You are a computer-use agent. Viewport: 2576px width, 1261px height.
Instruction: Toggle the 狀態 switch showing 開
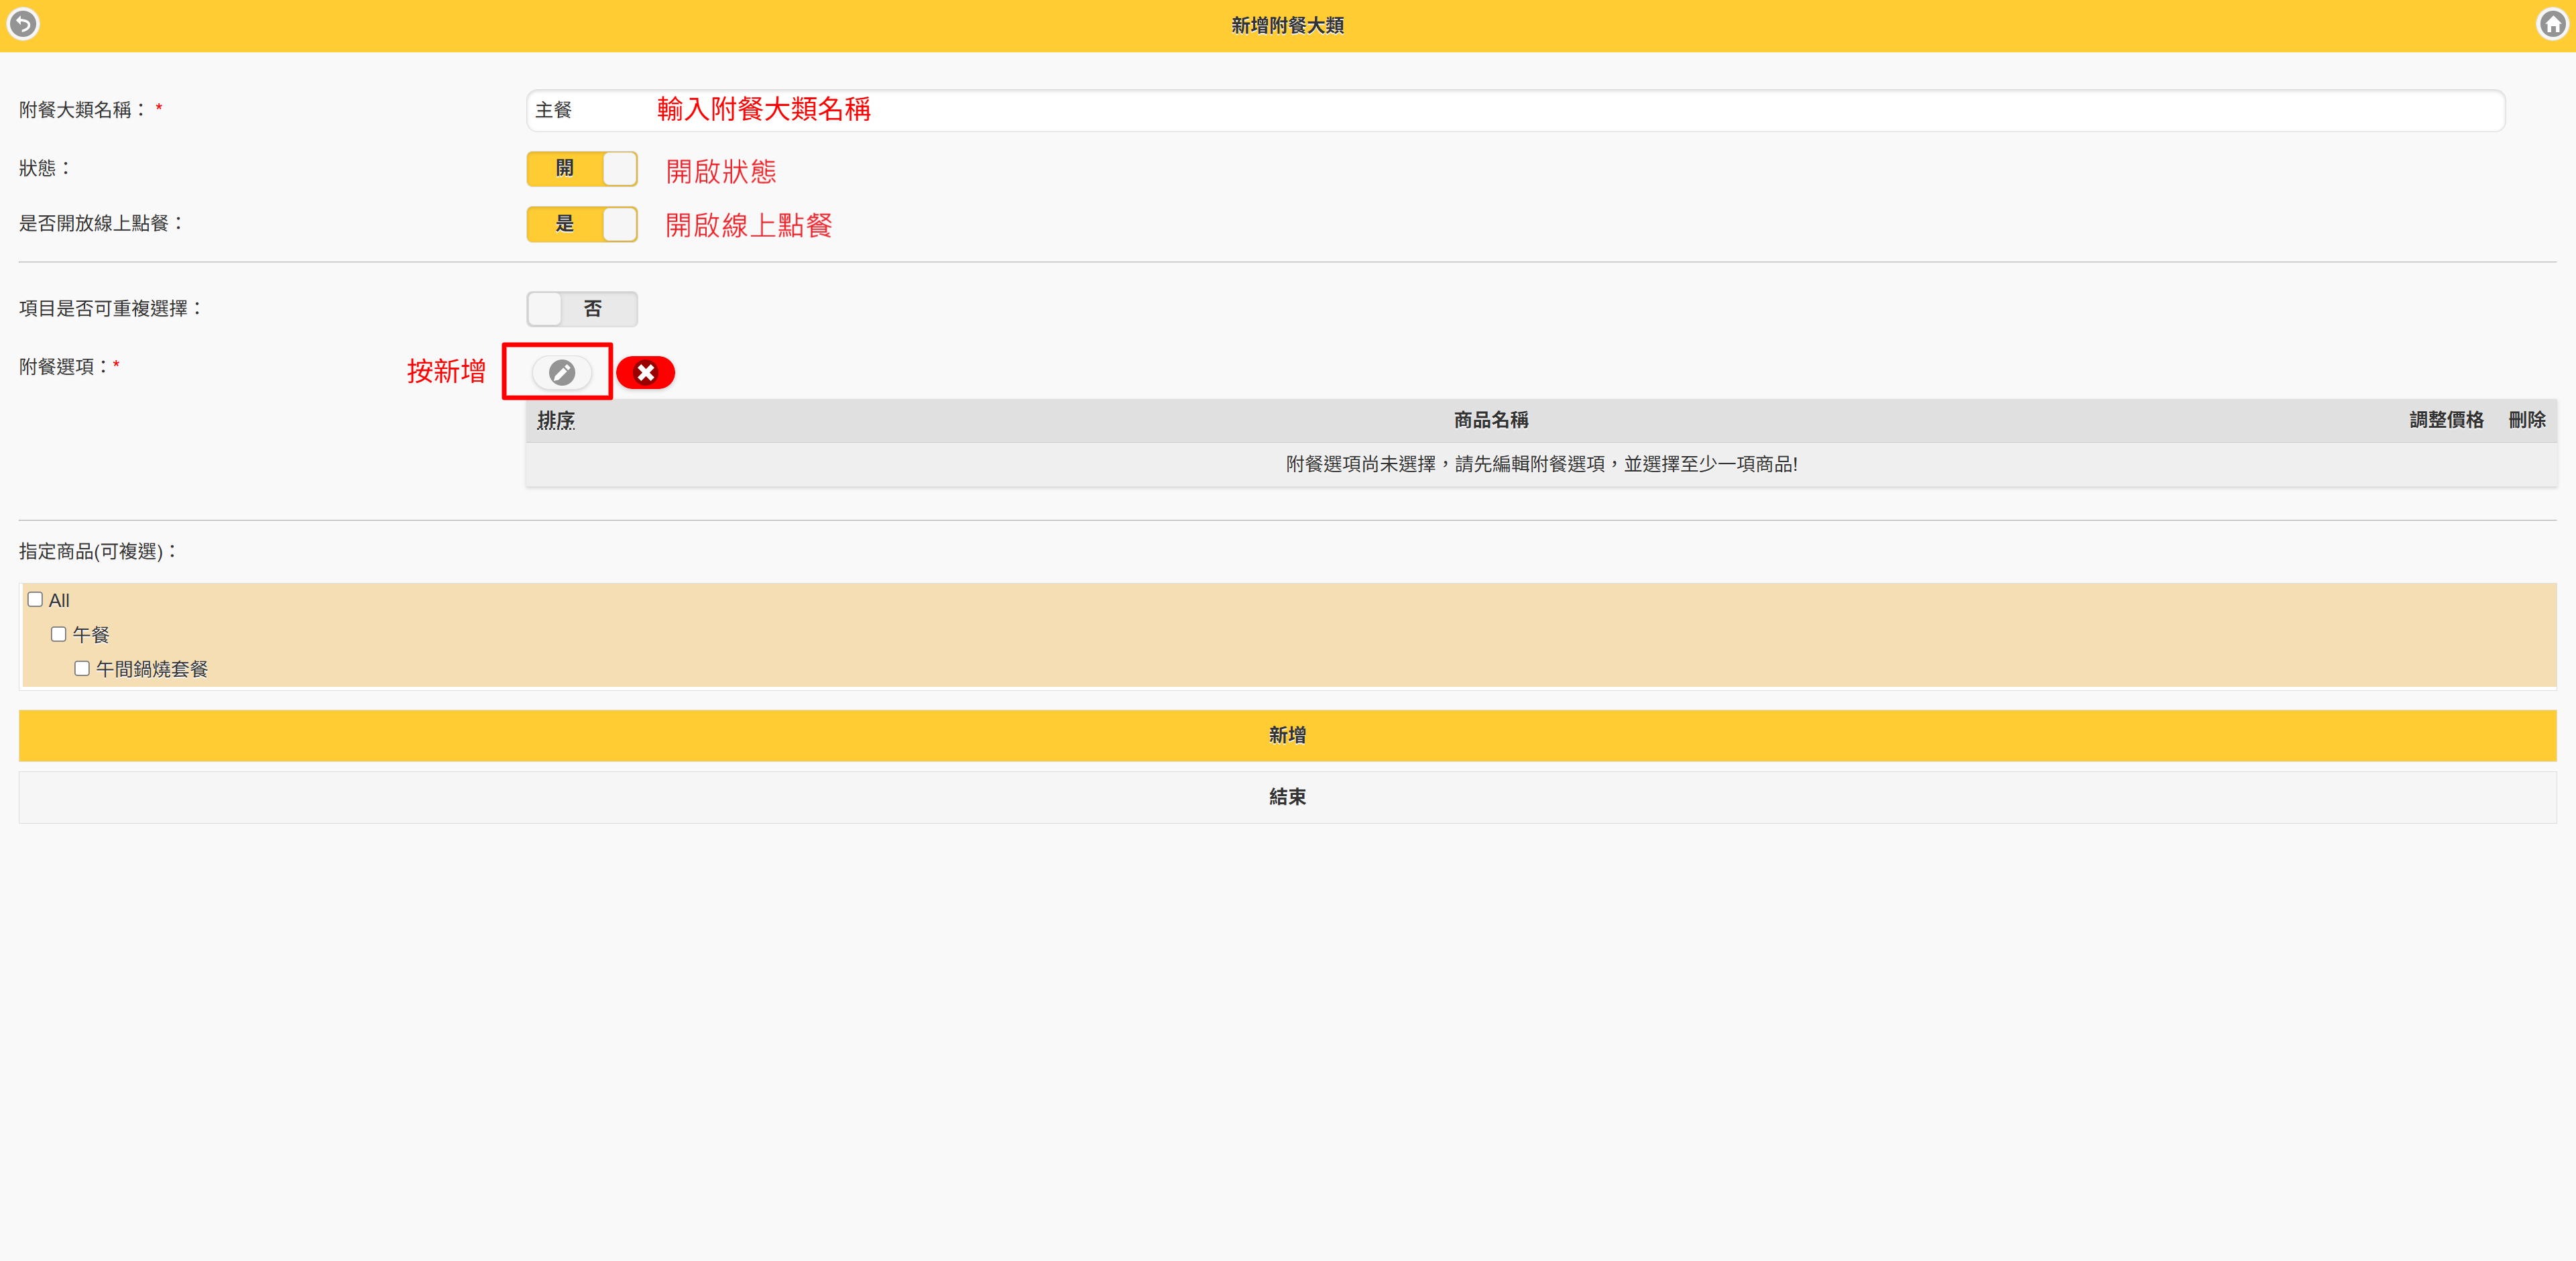point(581,168)
